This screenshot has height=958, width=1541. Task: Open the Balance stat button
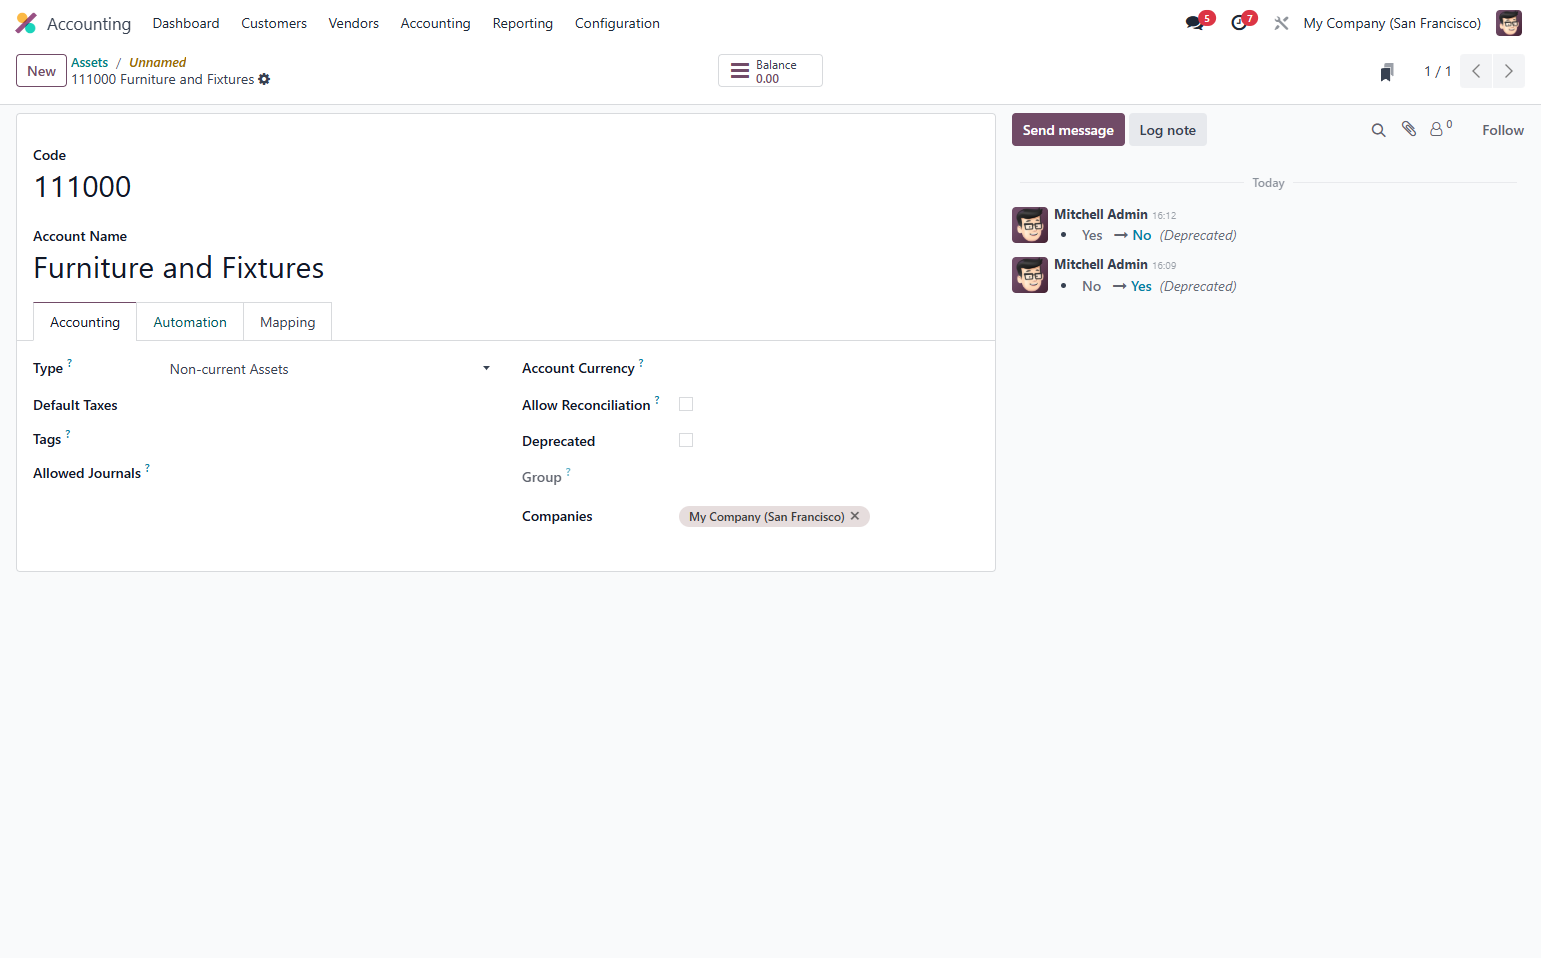(770, 71)
